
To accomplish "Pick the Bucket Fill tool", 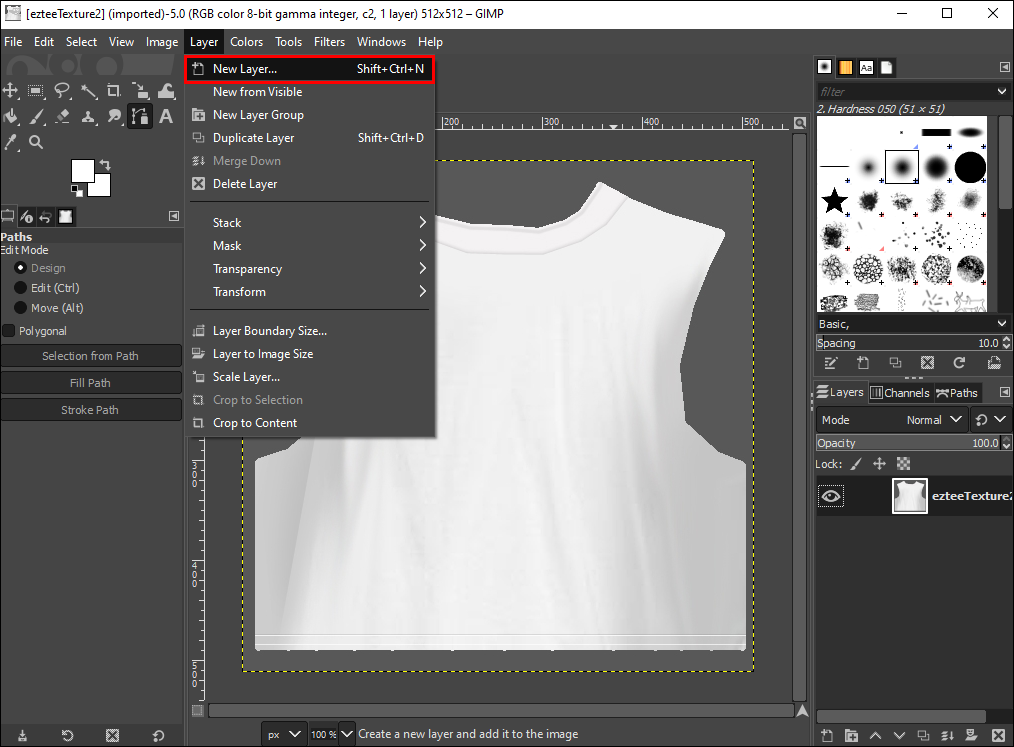I will [11, 116].
